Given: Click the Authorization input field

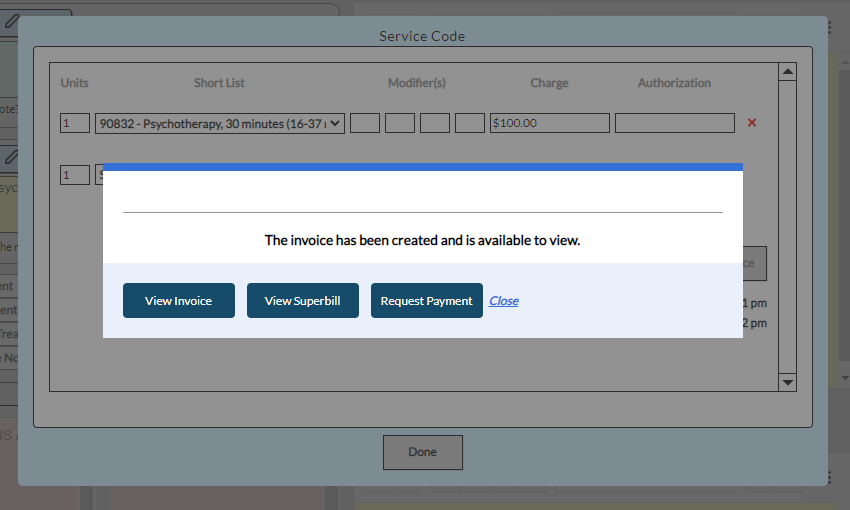Looking at the screenshot, I should tap(674, 123).
